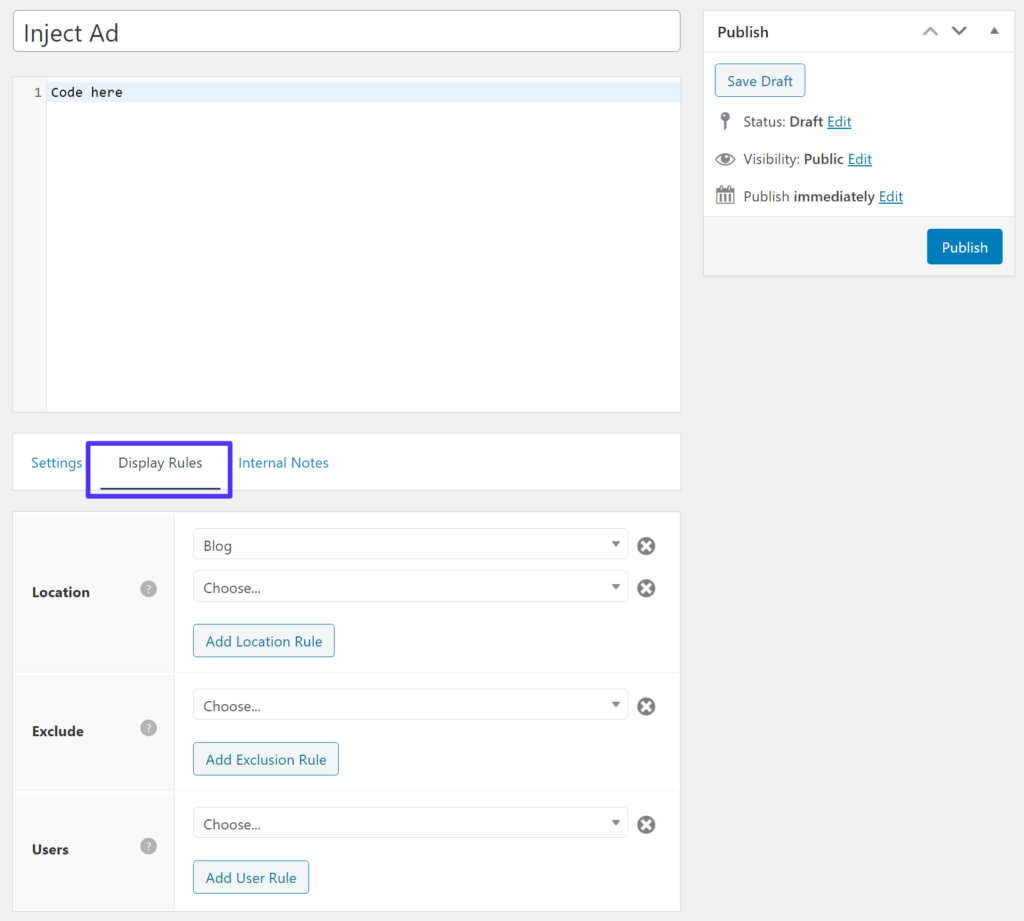Click the Inject Ad title field
This screenshot has width=1024, height=921.
(x=345, y=31)
